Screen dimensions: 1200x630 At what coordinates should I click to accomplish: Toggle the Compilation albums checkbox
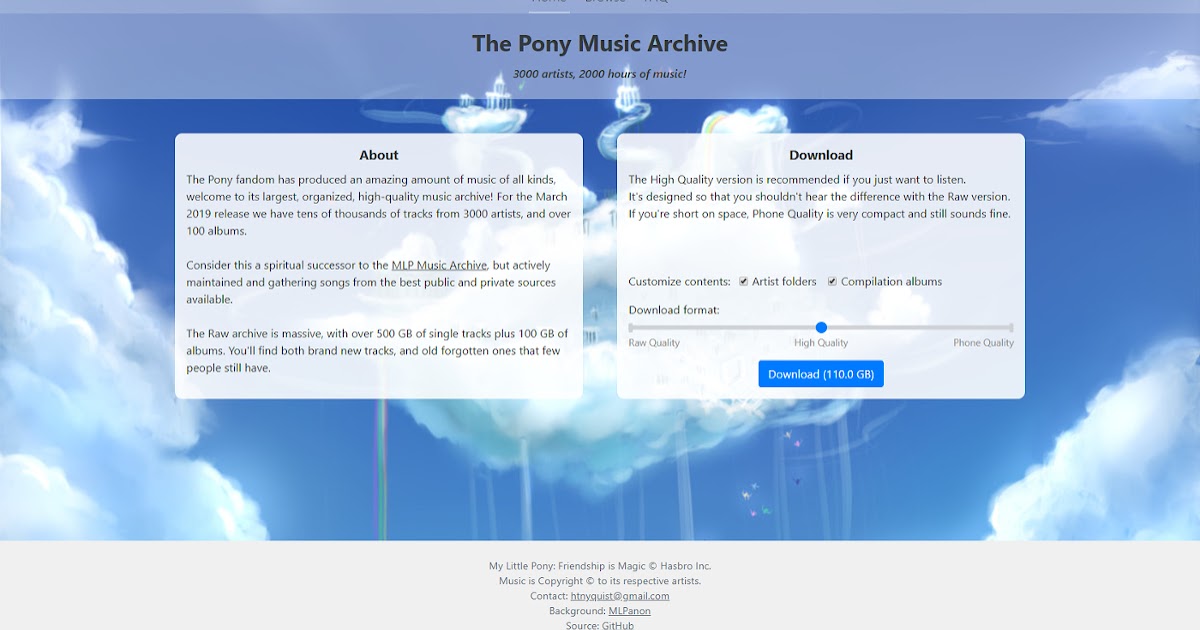(x=832, y=282)
